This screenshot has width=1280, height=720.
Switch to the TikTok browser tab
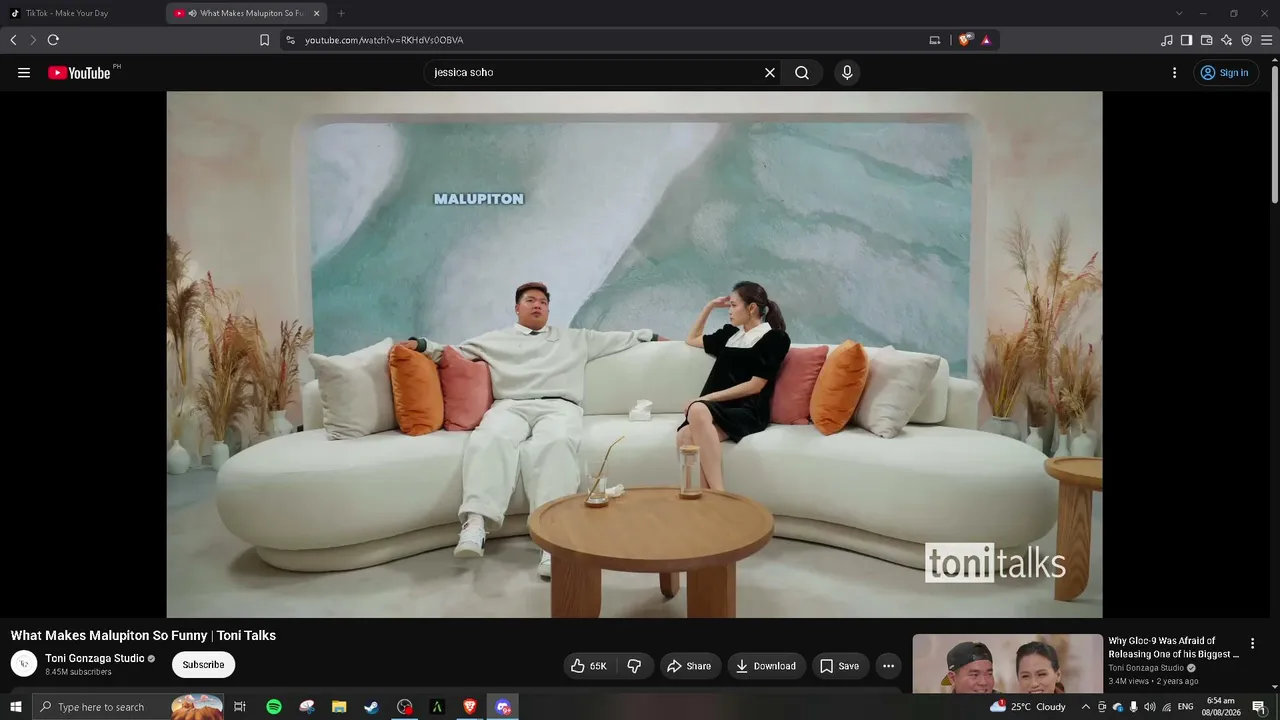click(x=82, y=13)
